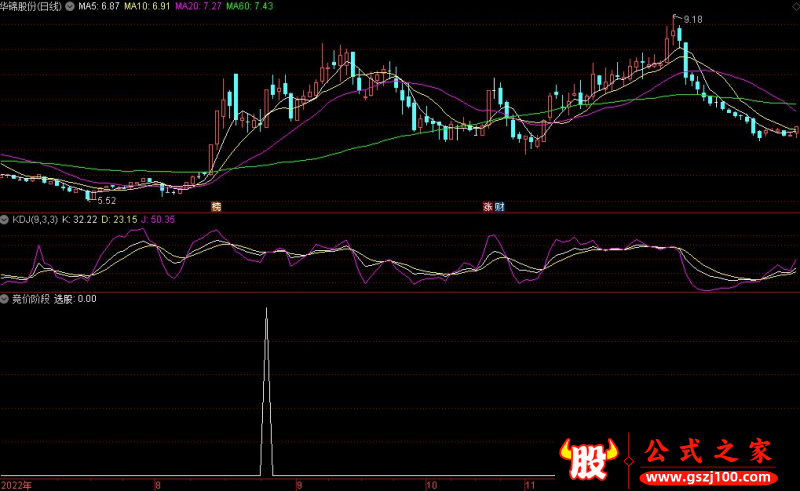Click the month 9 marker on time axis
The height and width of the screenshot is (491, 800).
point(298,484)
